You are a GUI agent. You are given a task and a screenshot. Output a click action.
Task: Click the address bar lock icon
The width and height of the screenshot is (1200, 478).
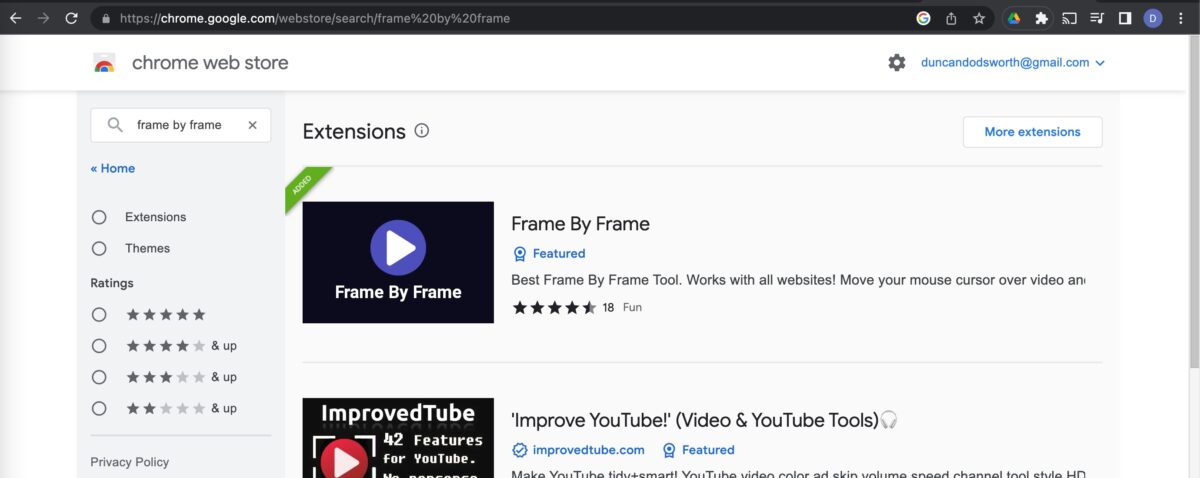[106, 18]
